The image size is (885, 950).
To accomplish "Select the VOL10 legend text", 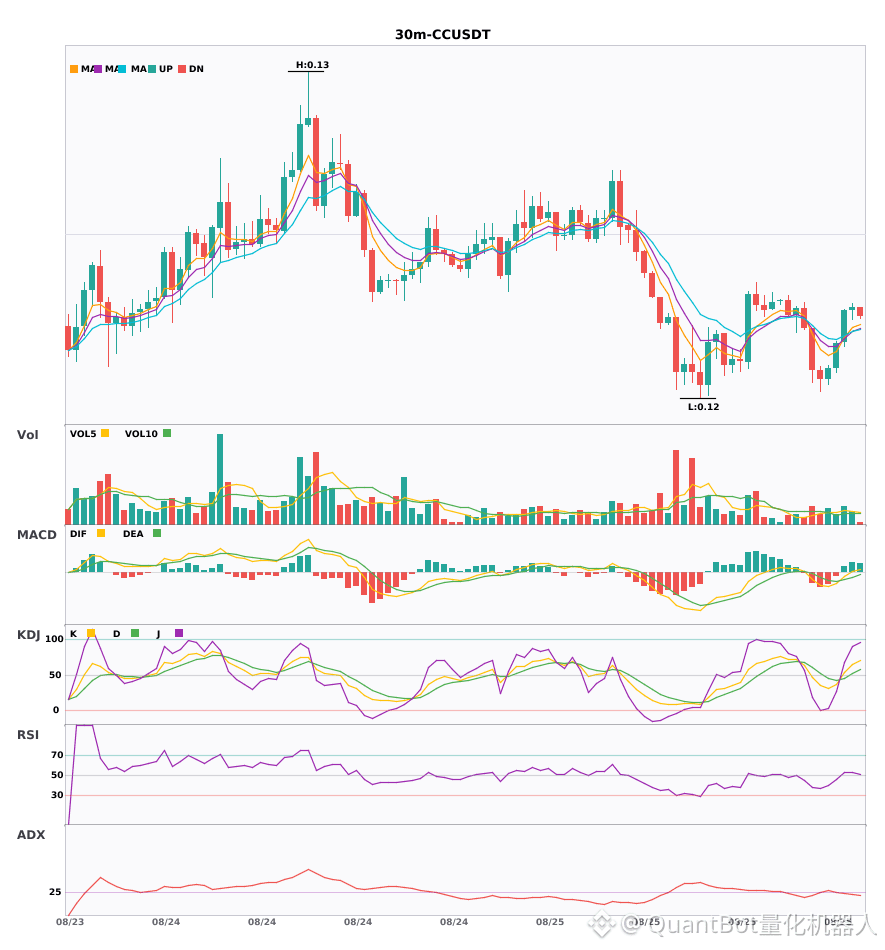I will pyautogui.click(x=141, y=434).
